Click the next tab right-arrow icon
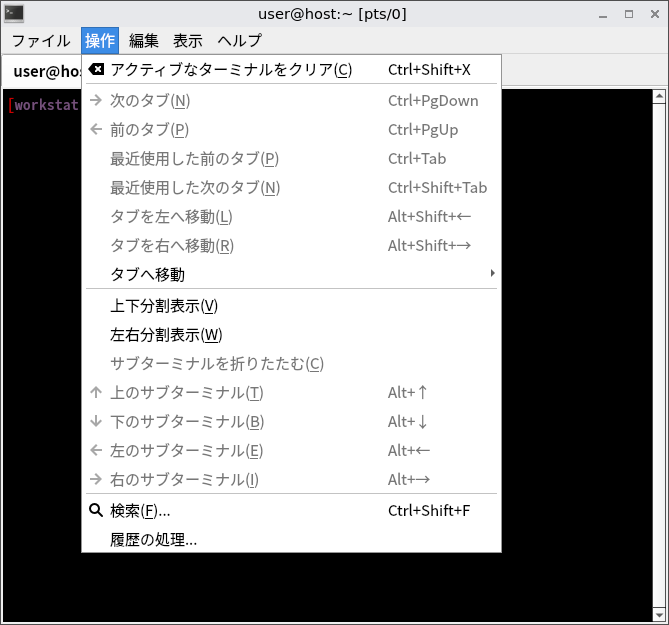This screenshot has width=669, height=625. tap(96, 101)
